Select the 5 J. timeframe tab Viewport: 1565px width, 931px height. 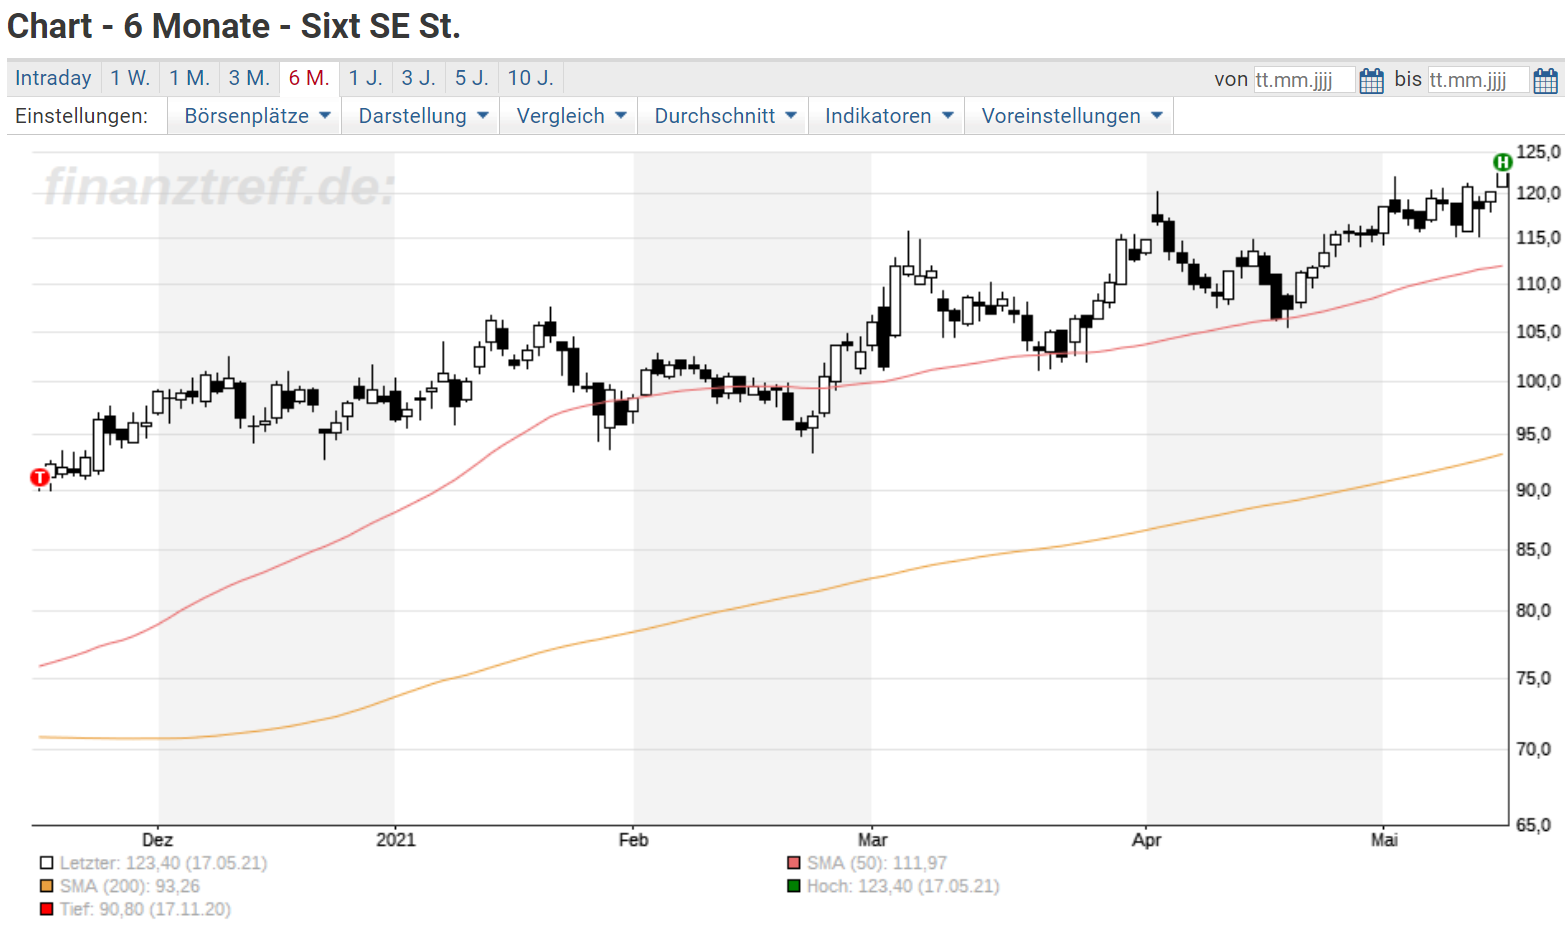[x=471, y=78]
